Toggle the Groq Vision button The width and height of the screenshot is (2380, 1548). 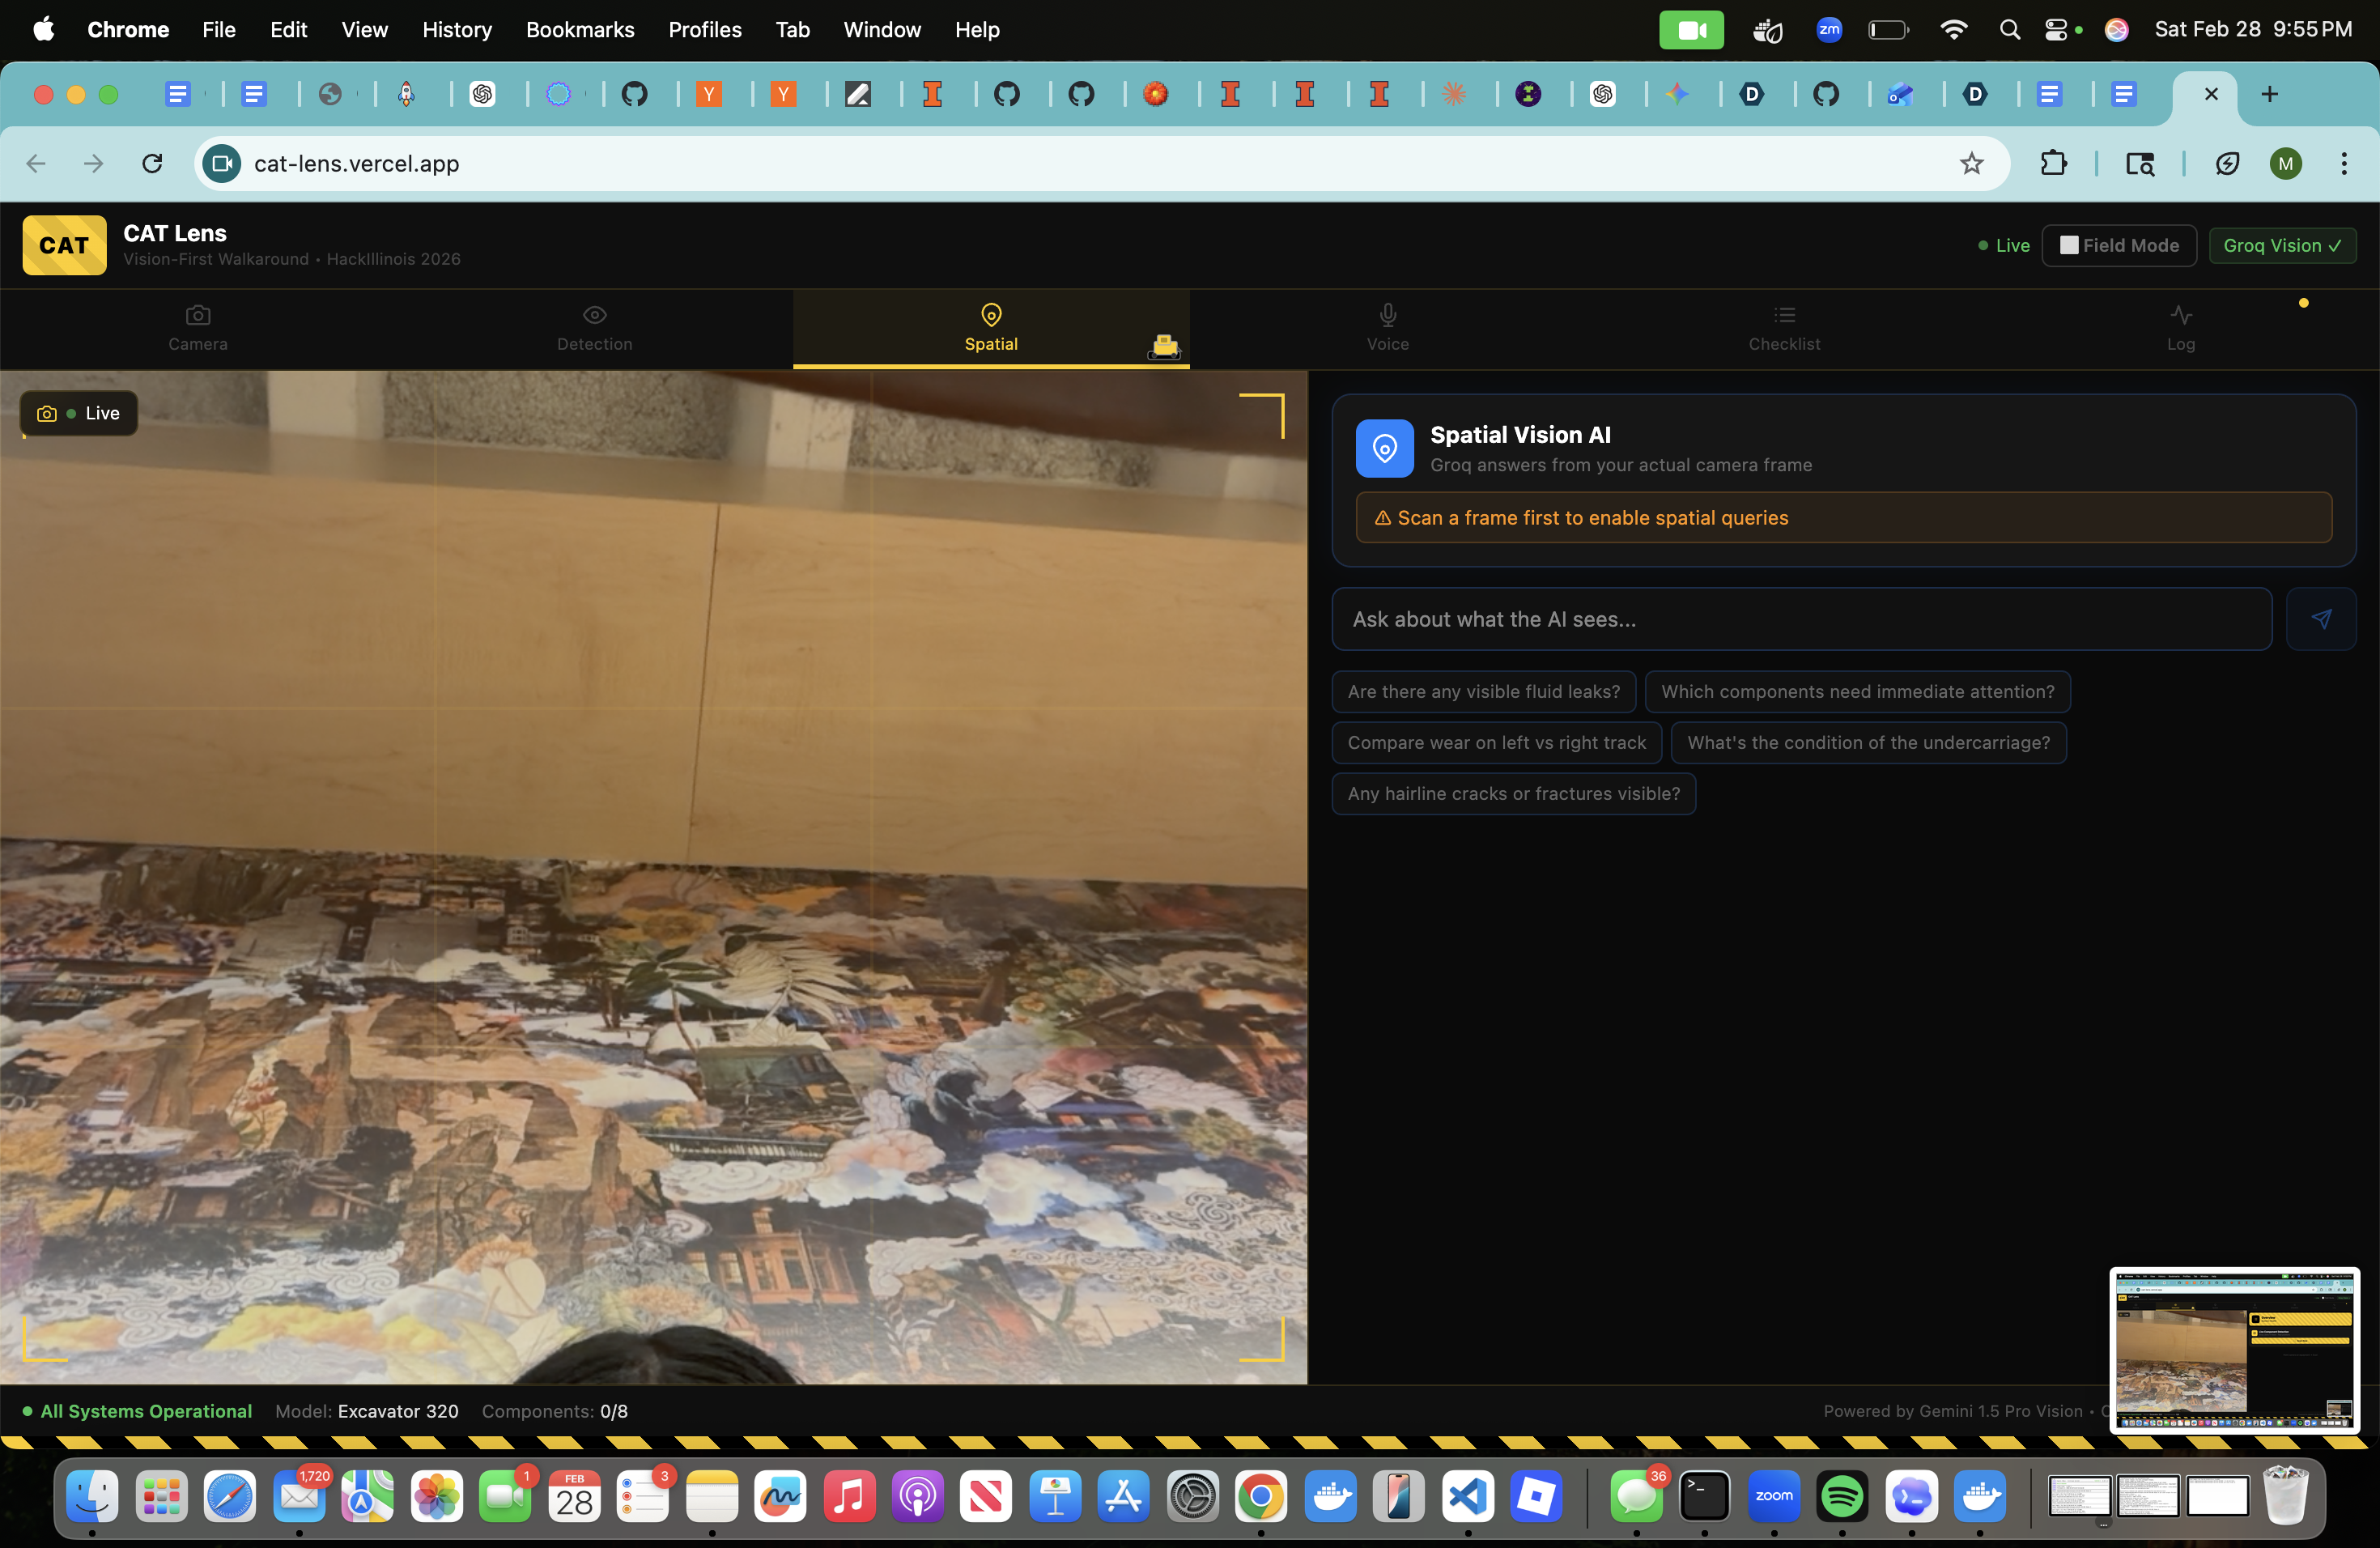pyautogui.click(x=2281, y=245)
